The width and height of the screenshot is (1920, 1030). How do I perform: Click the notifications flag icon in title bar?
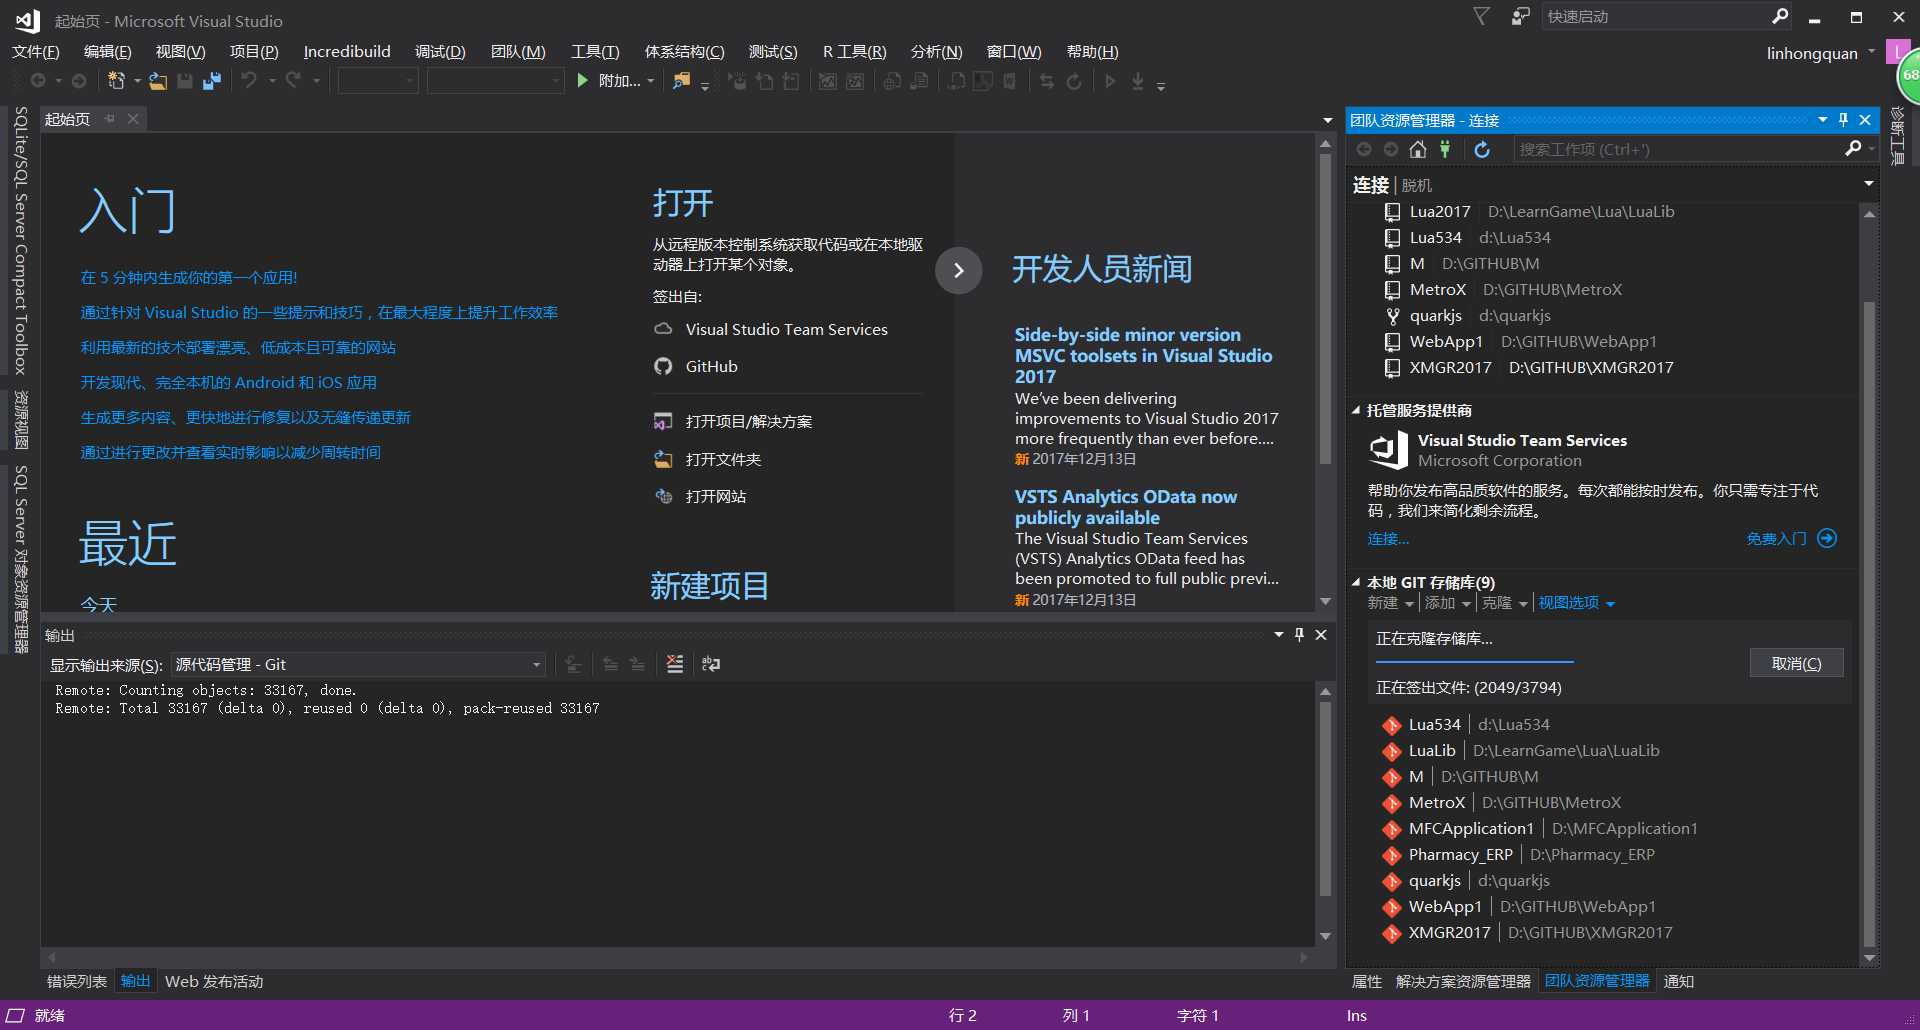(x=1481, y=16)
